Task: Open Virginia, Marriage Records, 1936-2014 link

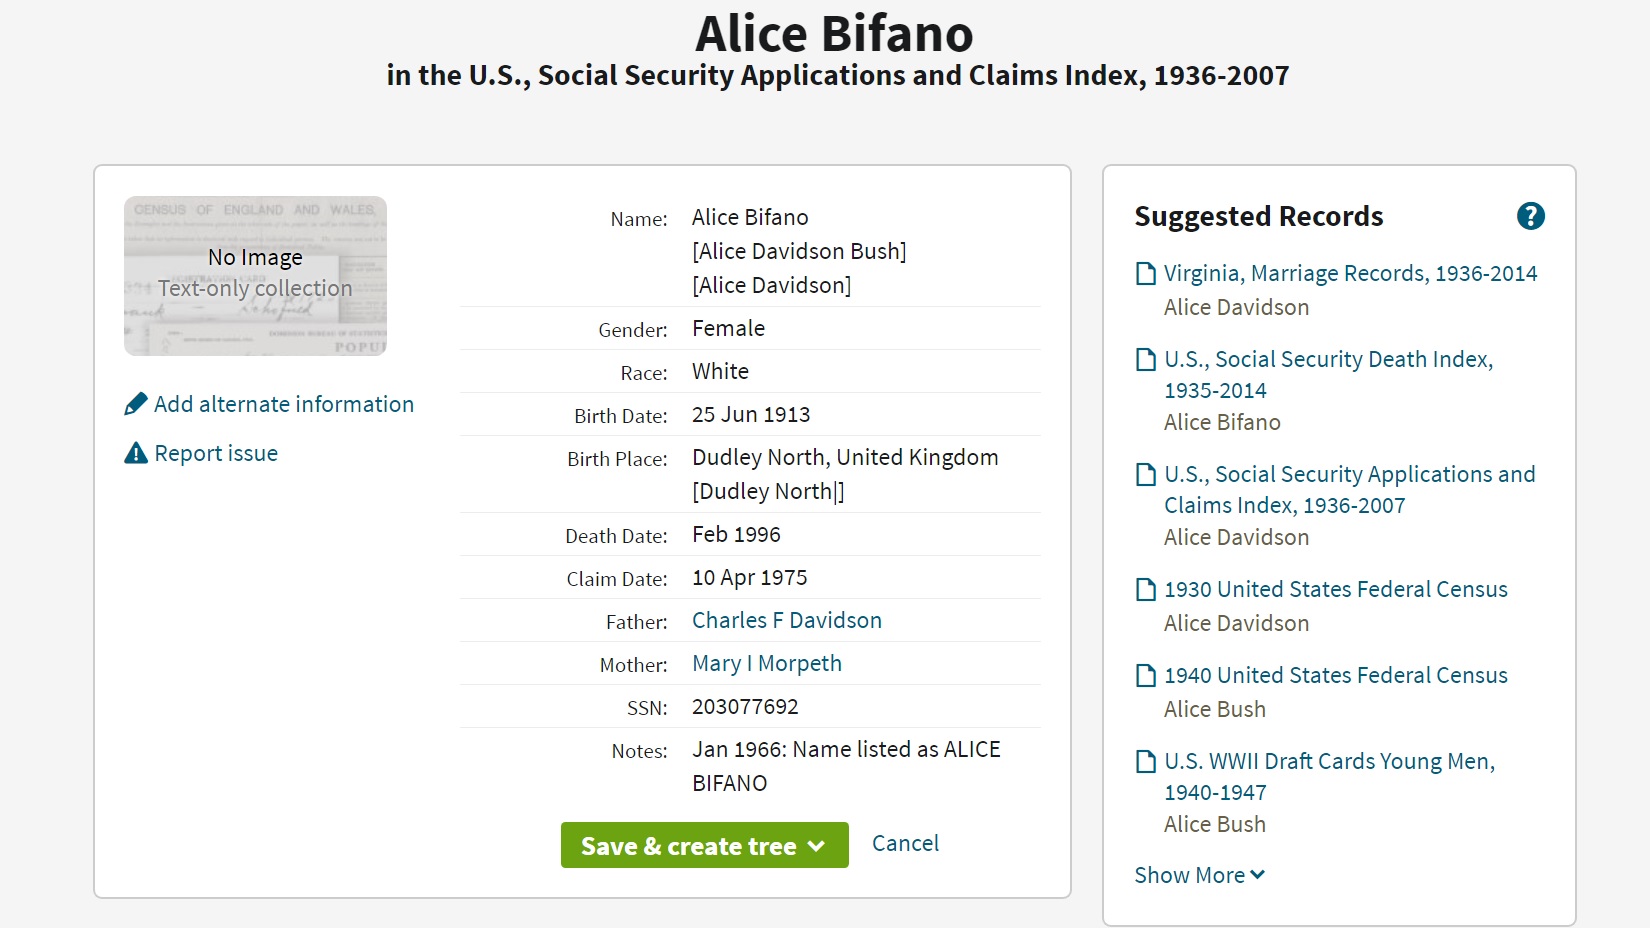Action: coord(1350,273)
